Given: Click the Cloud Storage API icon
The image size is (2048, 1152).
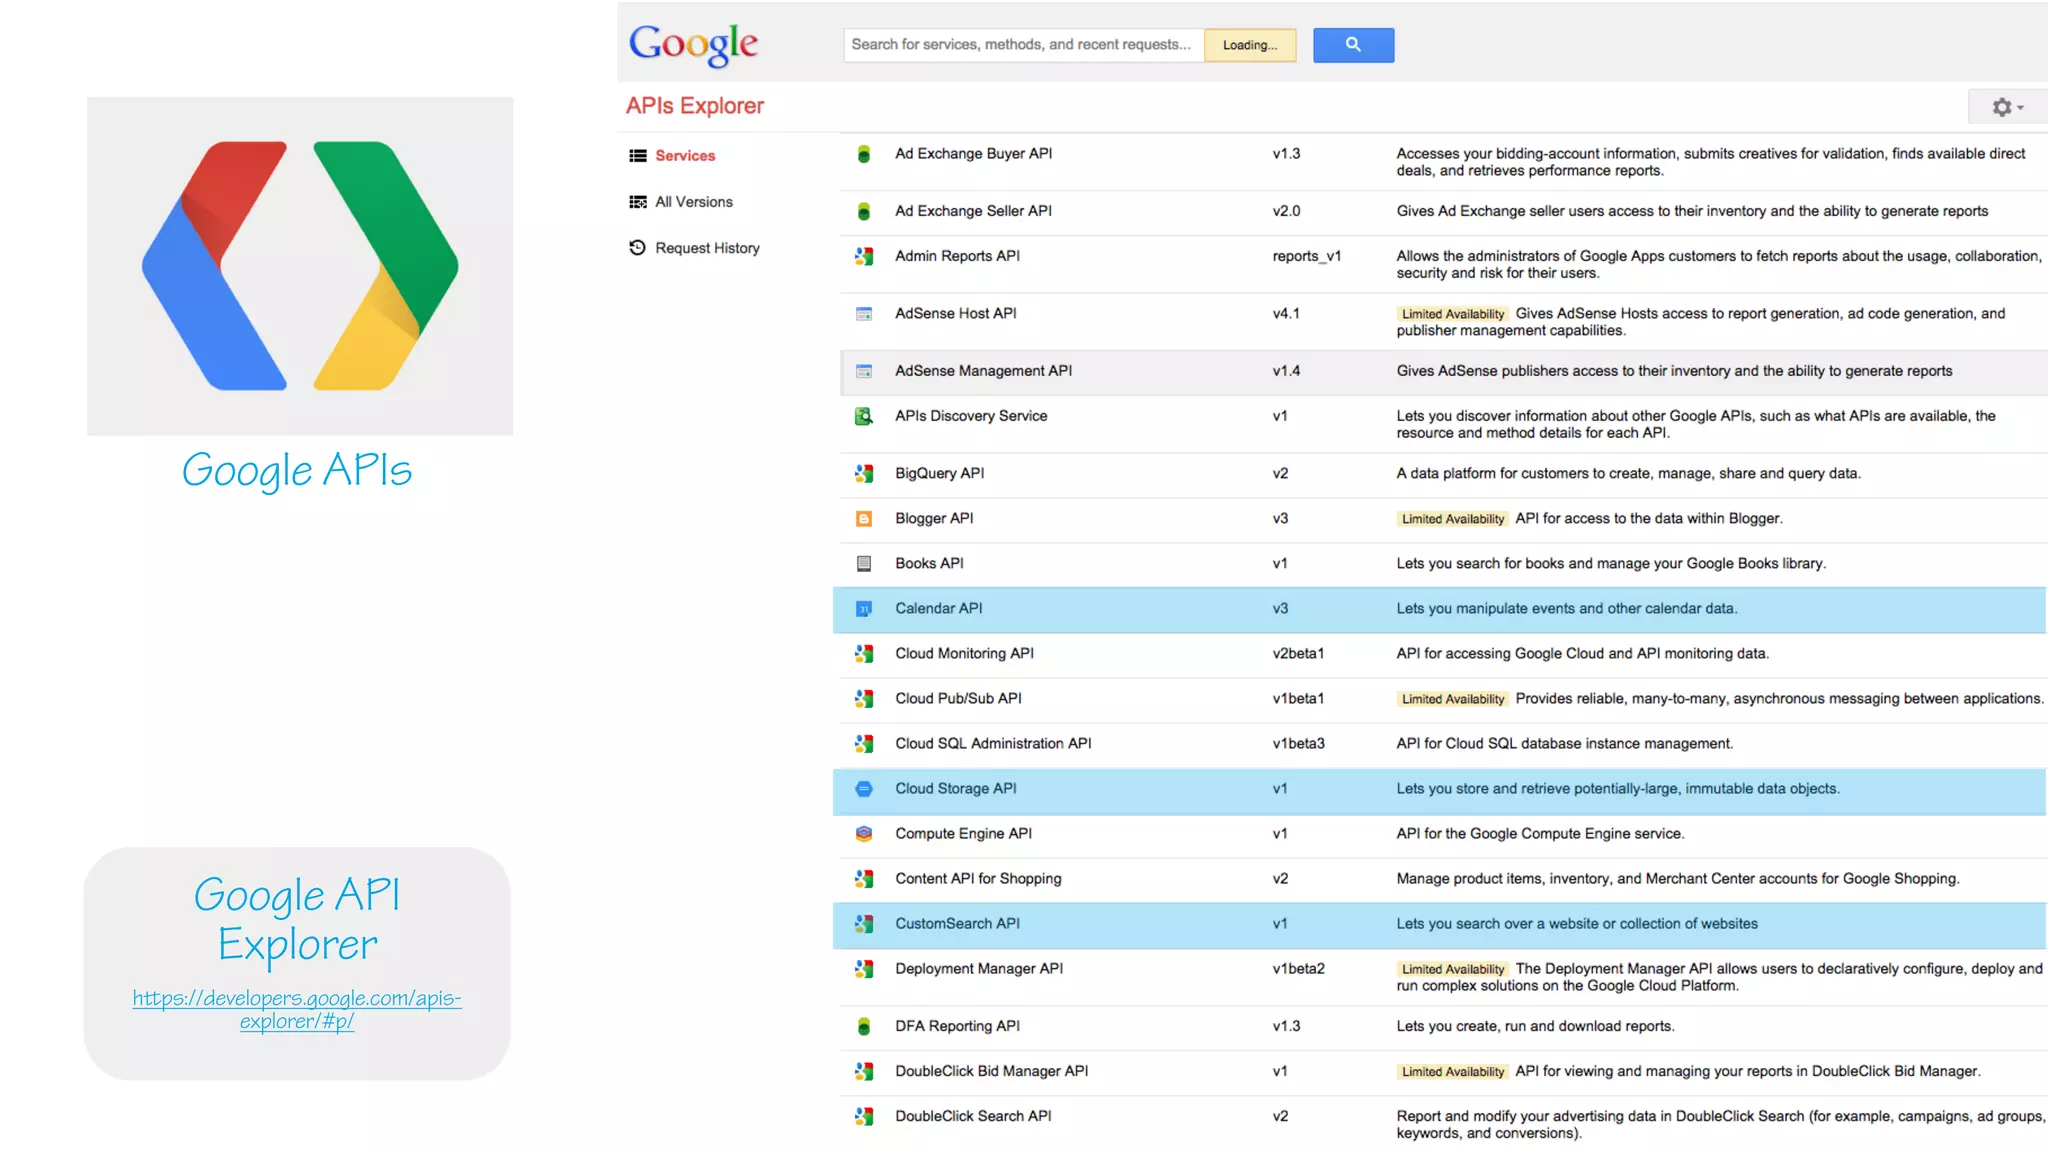Looking at the screenshot, I should pos(864,789).
